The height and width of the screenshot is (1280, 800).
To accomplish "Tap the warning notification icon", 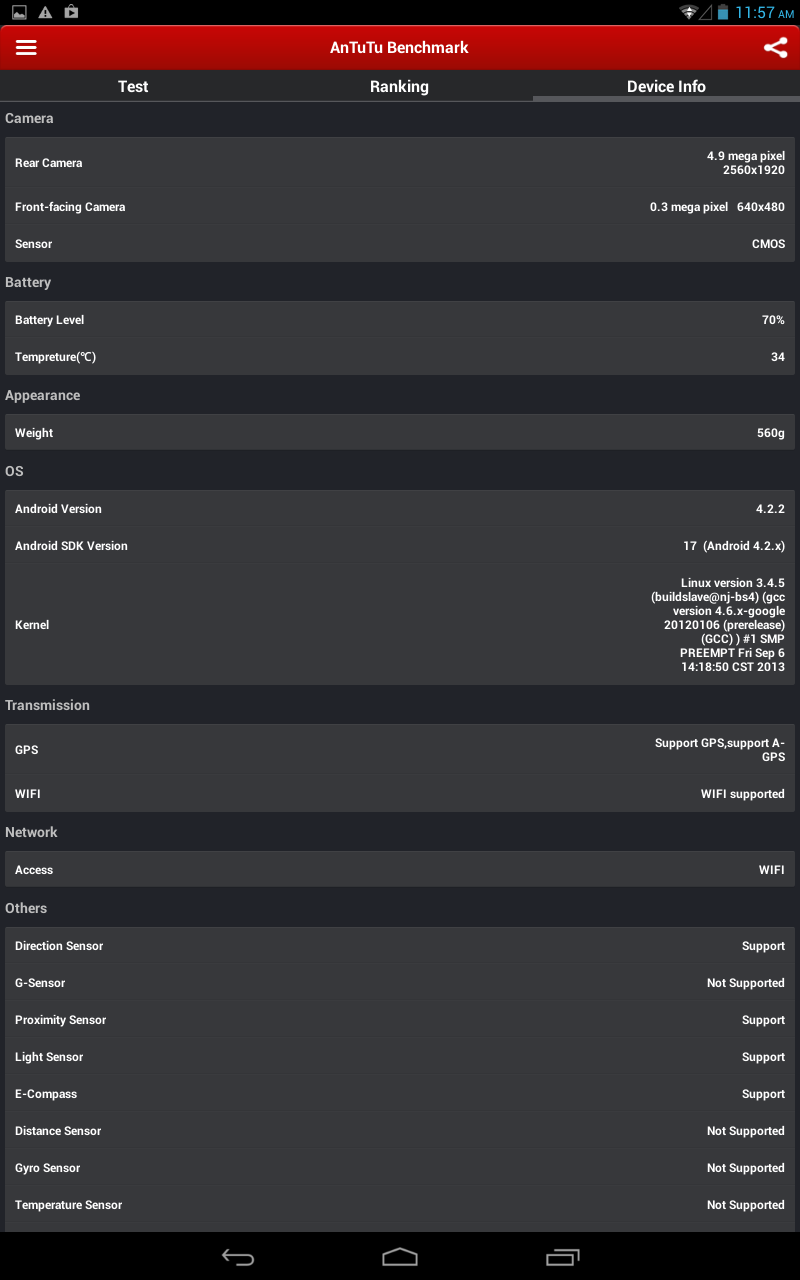I will click(45, 12).
